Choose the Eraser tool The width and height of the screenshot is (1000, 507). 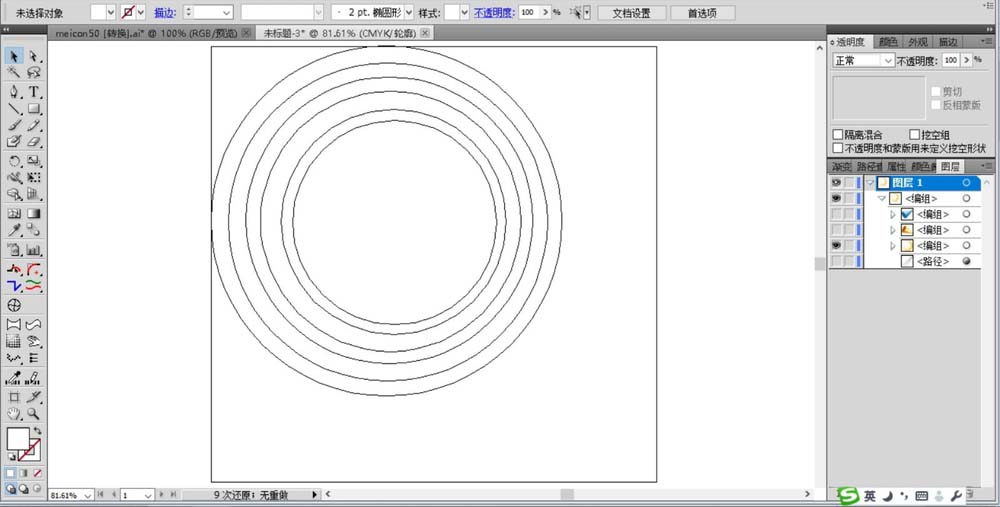pyautogui.click(x=33, y=142)
